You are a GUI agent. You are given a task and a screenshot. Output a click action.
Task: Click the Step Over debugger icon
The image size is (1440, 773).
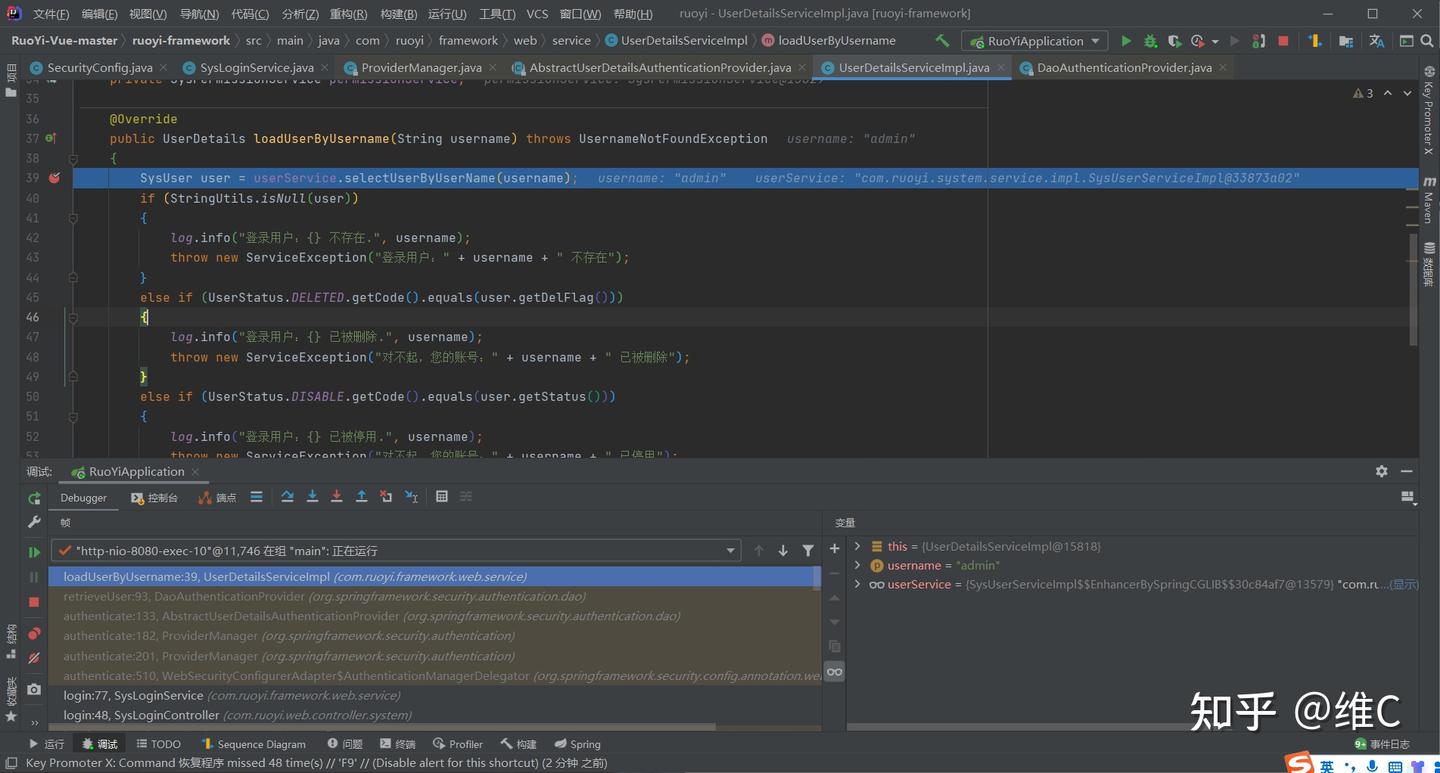pos(288,497)
